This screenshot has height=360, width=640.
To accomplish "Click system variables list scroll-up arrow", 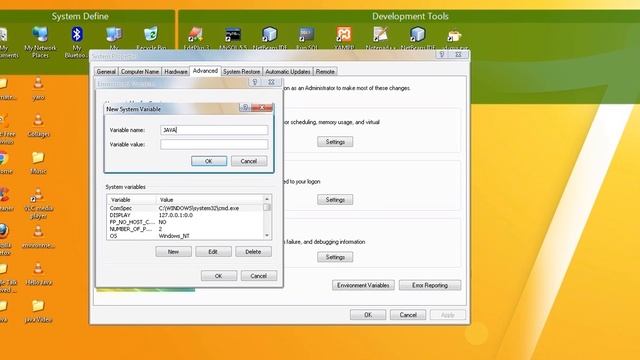I will (267, 199).
